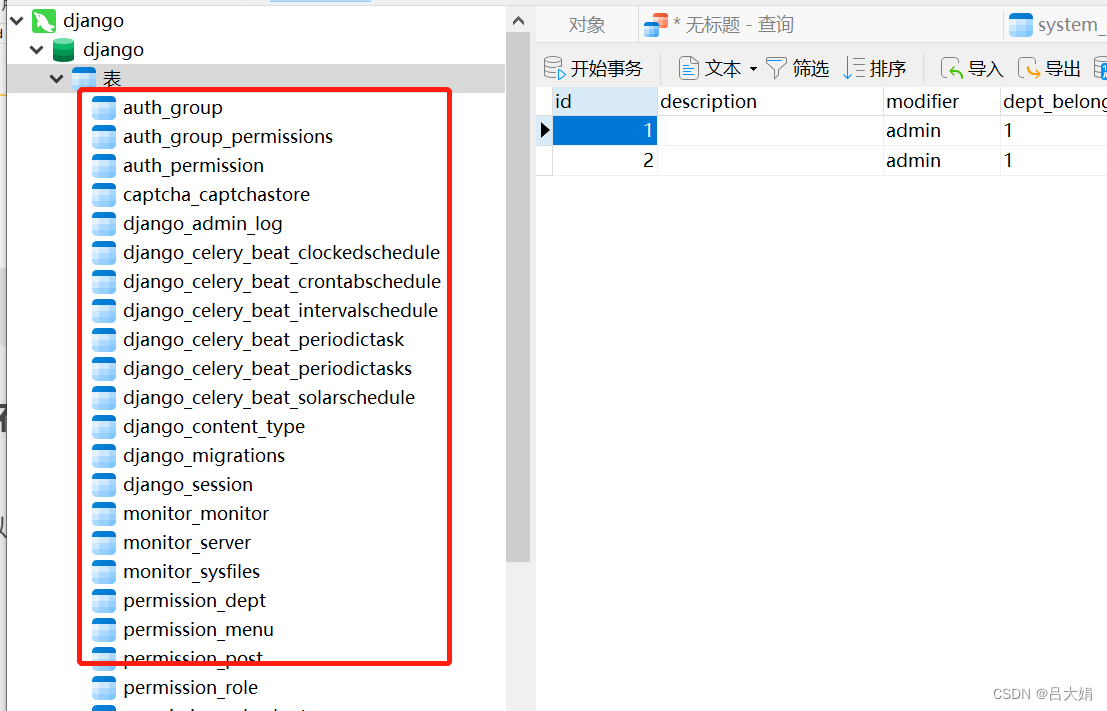
Task: Open the 文本 dropdown arrow
Action: [753, 69]
